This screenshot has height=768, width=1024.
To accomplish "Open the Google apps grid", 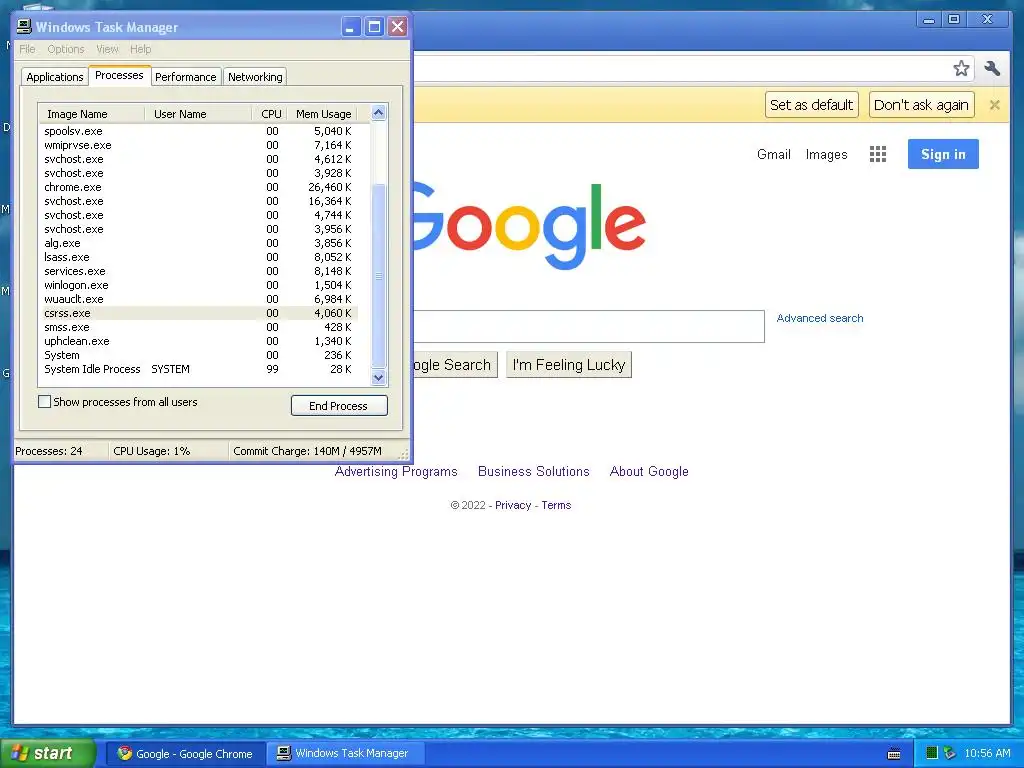I will tap(878, 154).
